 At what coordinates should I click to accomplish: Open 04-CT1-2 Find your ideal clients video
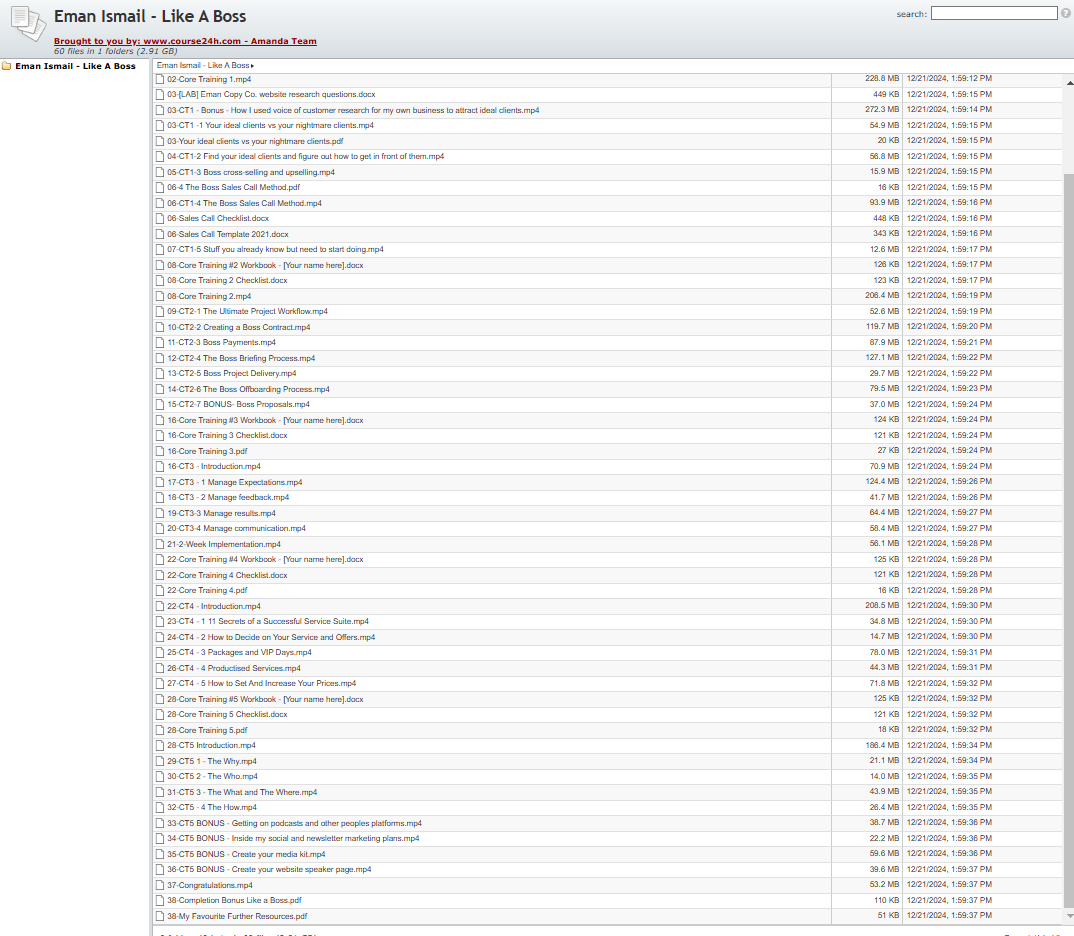305,156
